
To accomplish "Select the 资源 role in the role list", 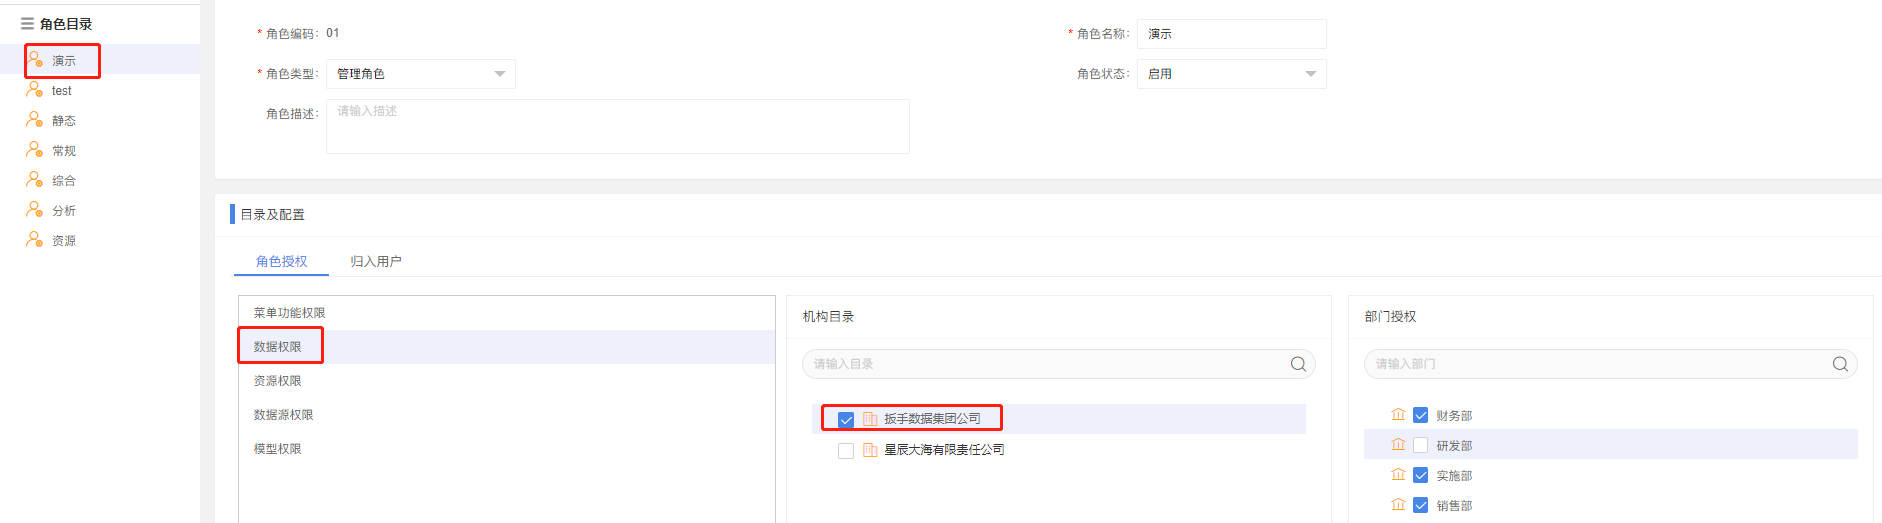I will [x=100, y=240].
